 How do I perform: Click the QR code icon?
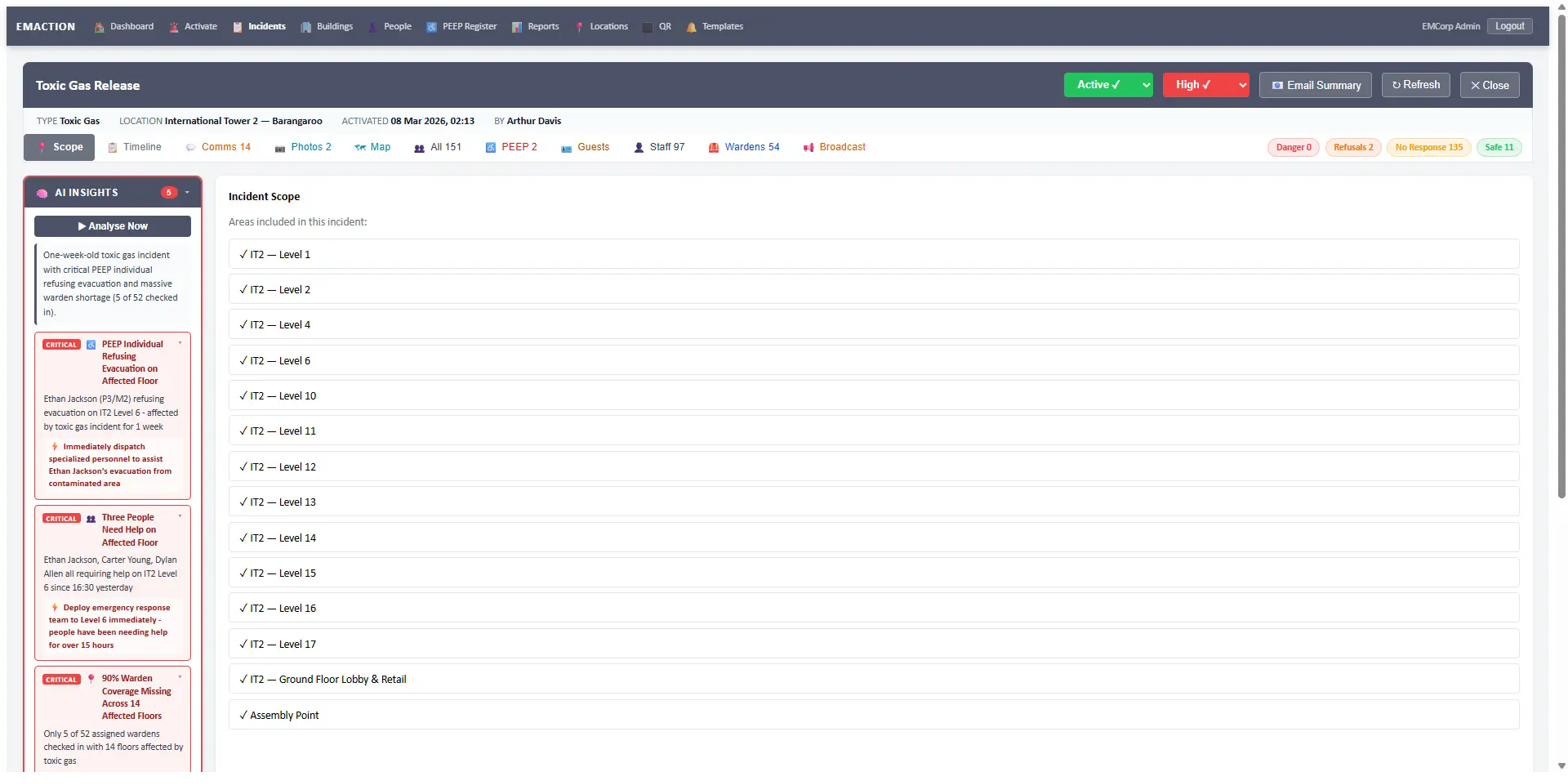tap(648, 27)
